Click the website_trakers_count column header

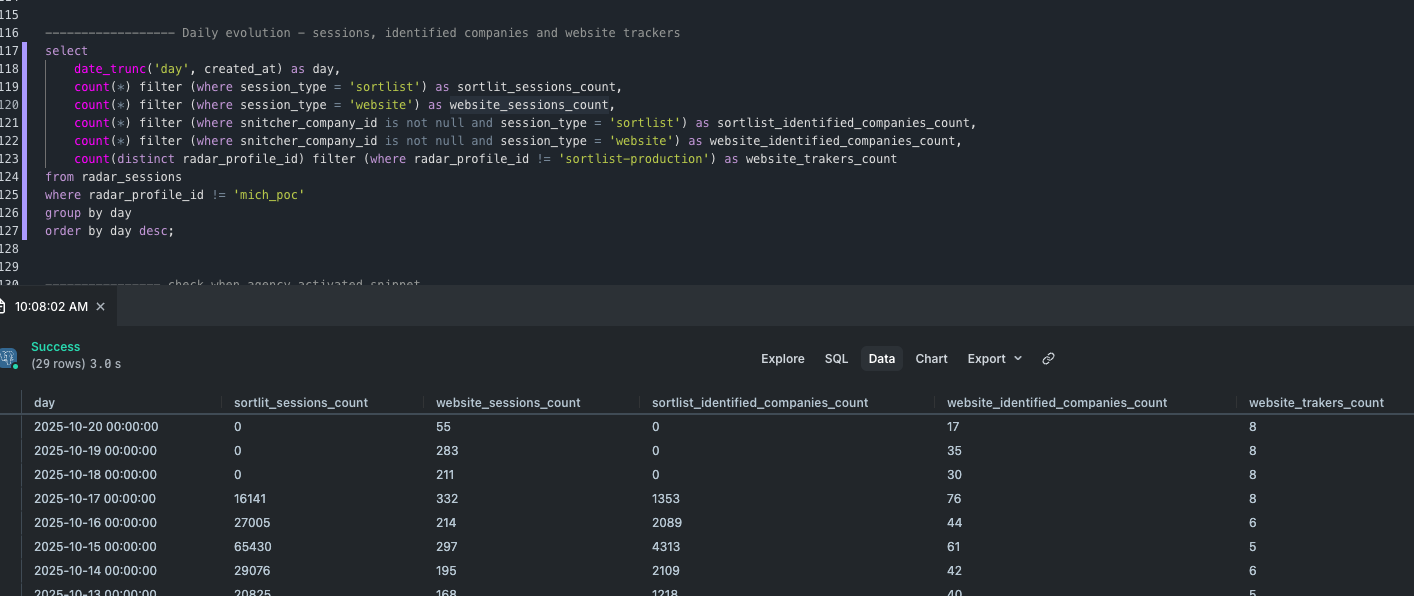(1316, 403)
